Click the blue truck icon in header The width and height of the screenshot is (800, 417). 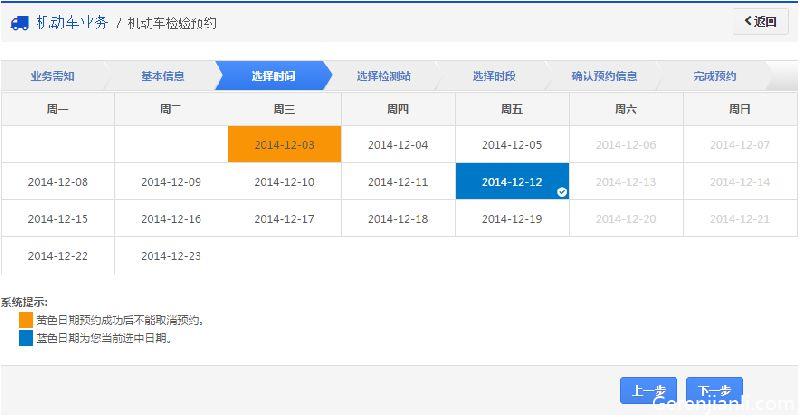(x=20, y=23)
